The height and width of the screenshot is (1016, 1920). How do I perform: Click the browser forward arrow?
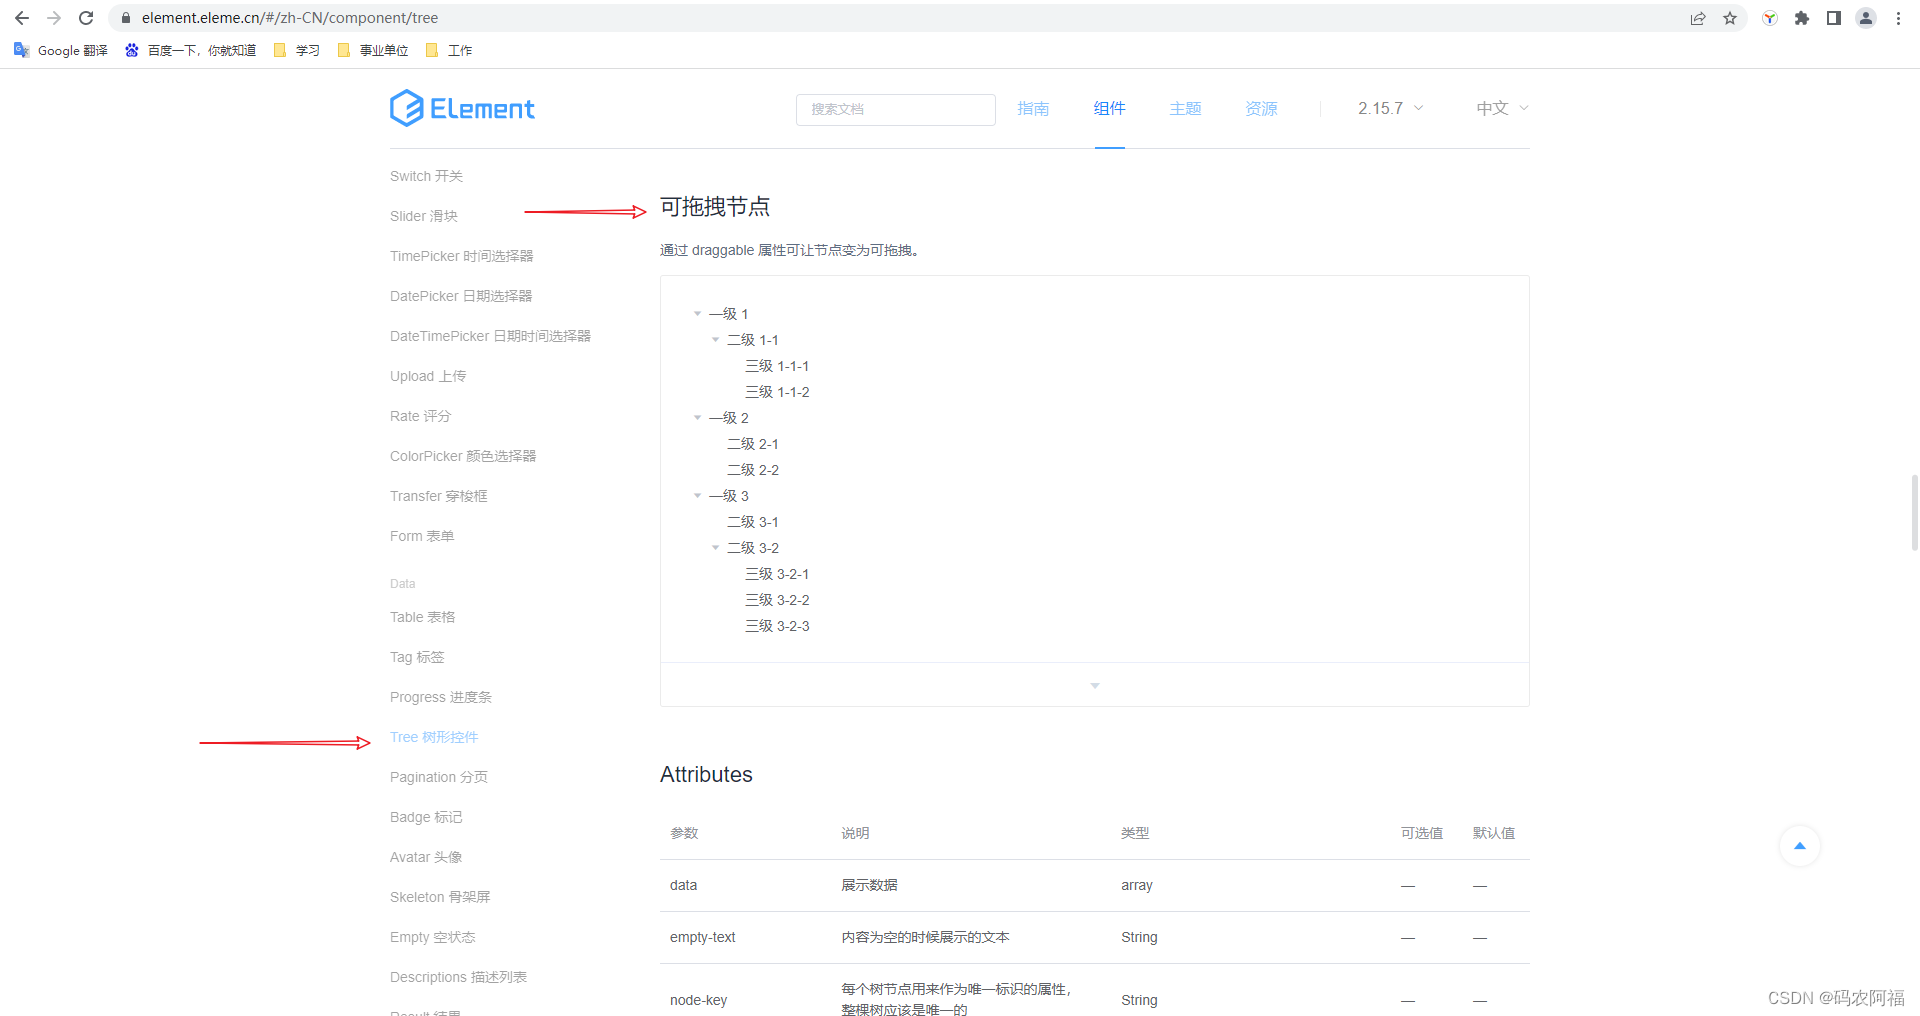click(x=54, y=18)
